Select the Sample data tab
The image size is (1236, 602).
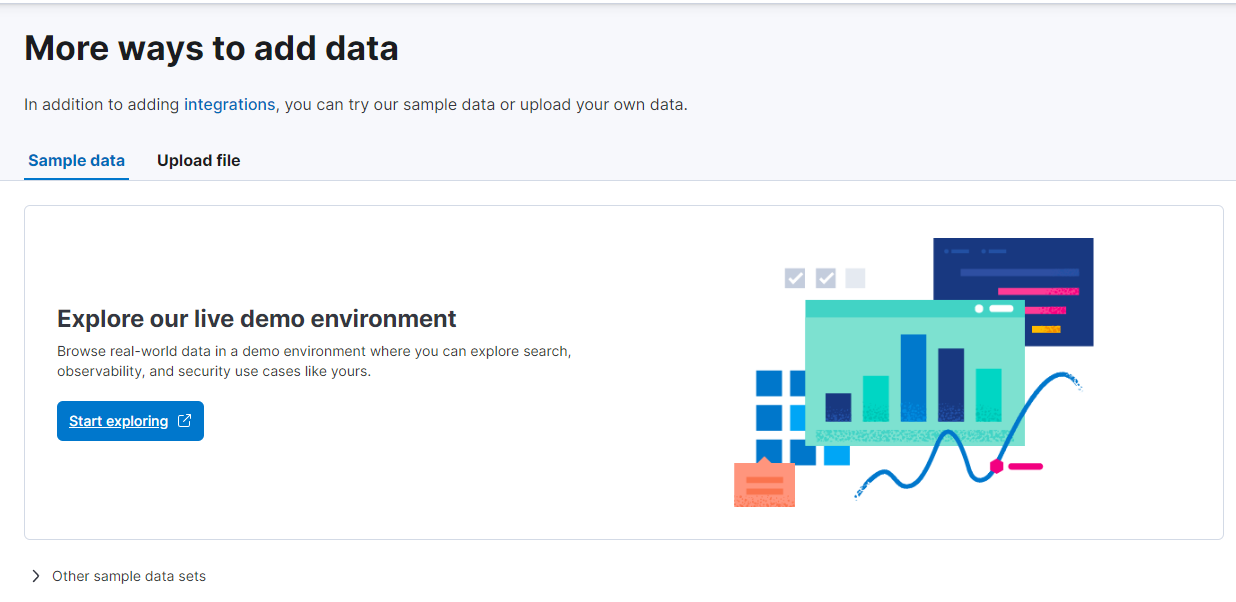[76, 160]
